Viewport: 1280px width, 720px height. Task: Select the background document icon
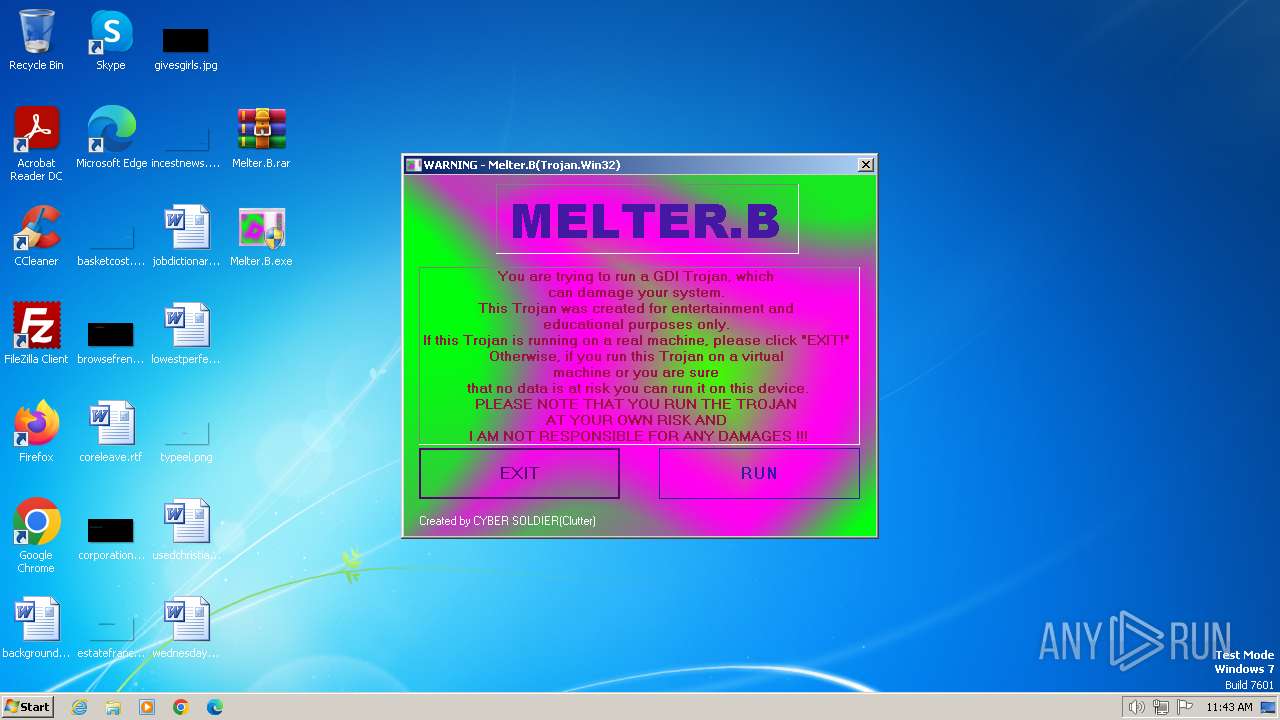click(36, 628)
